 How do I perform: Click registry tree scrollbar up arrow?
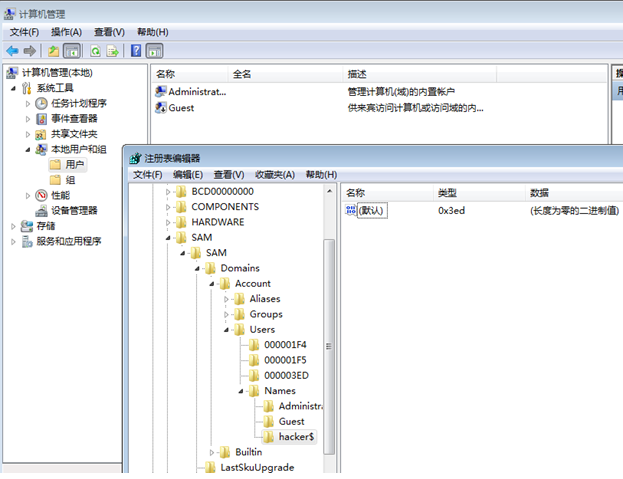pos(329,191)
